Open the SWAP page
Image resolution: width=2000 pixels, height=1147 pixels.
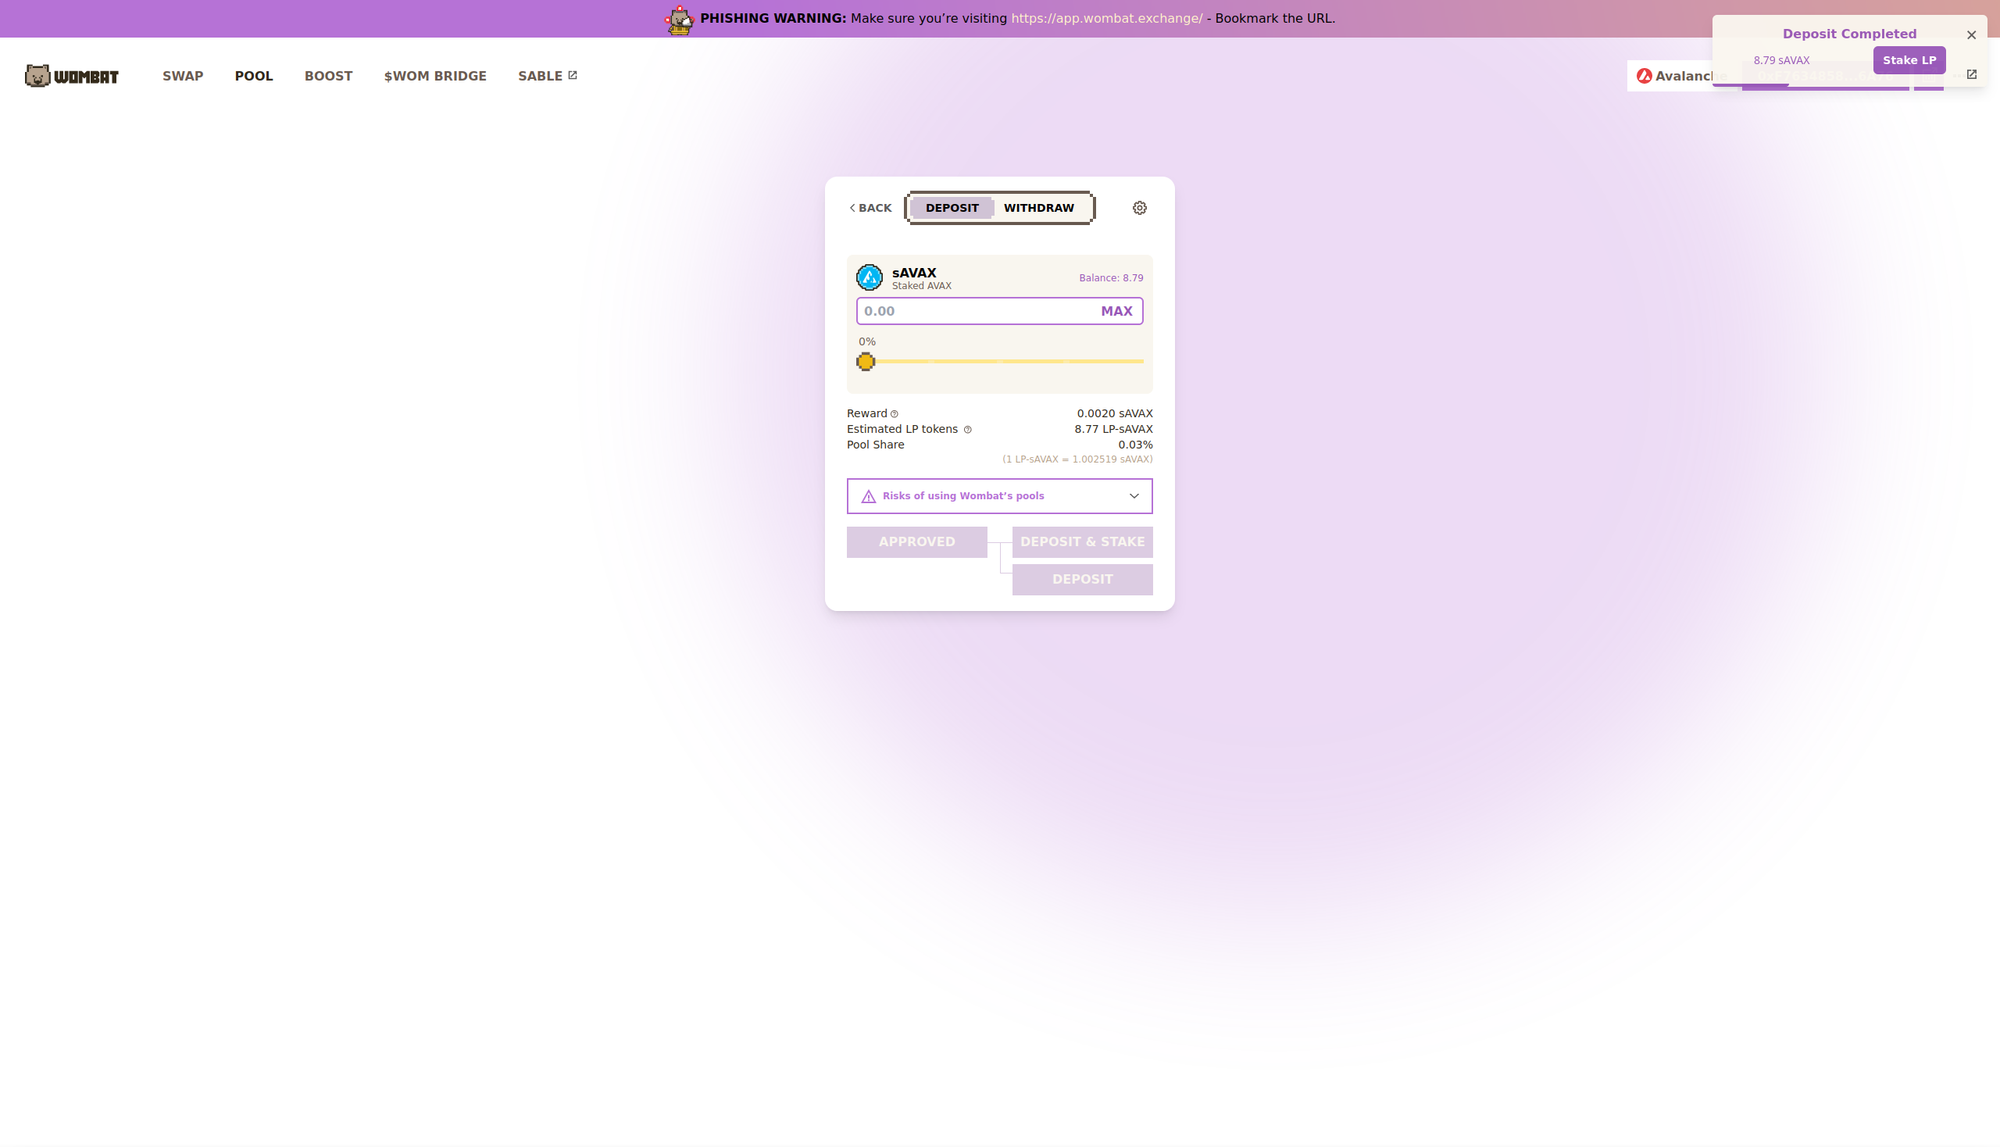tap(183, 76)
